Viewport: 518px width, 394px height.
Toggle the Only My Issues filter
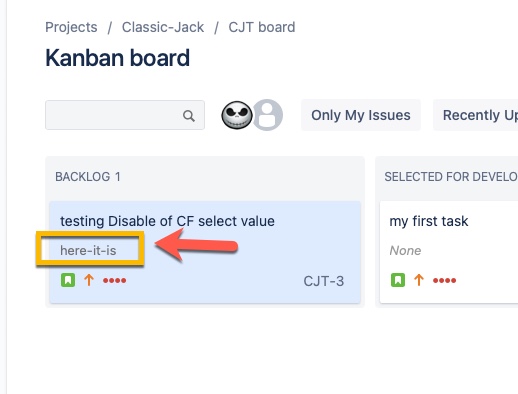click(x=361, y=115)
